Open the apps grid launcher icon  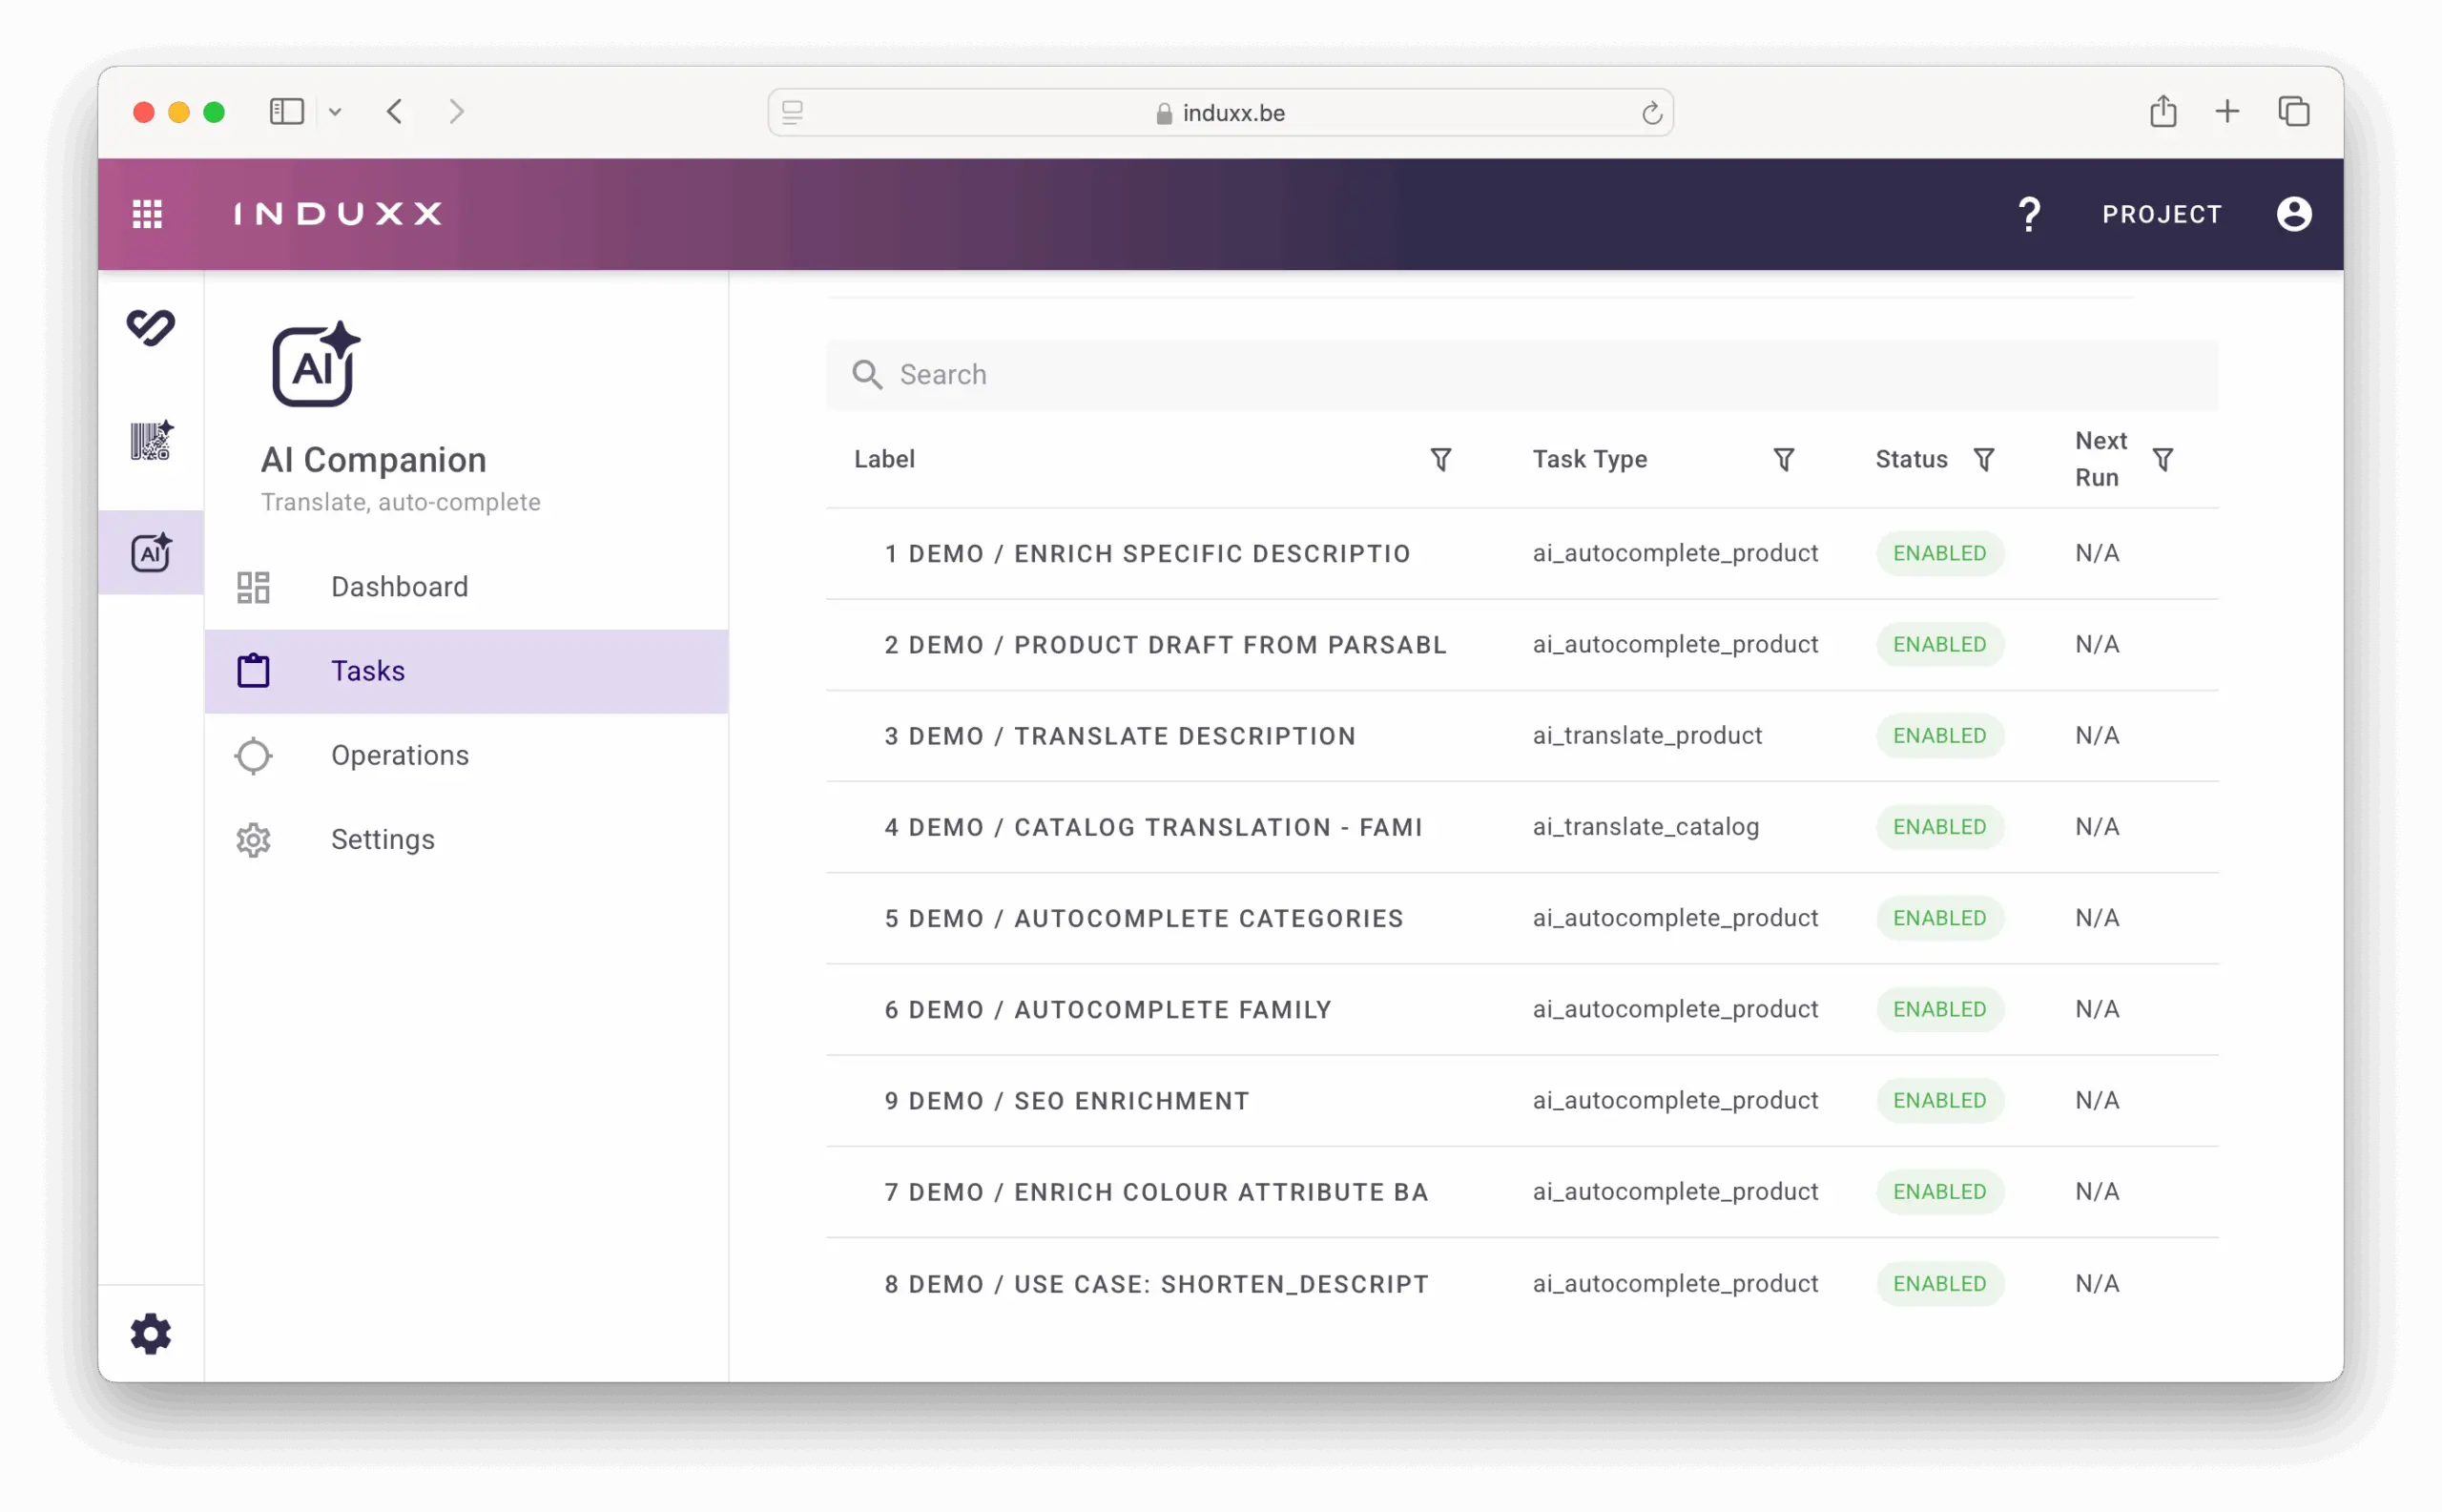click(x=147, y=214)
